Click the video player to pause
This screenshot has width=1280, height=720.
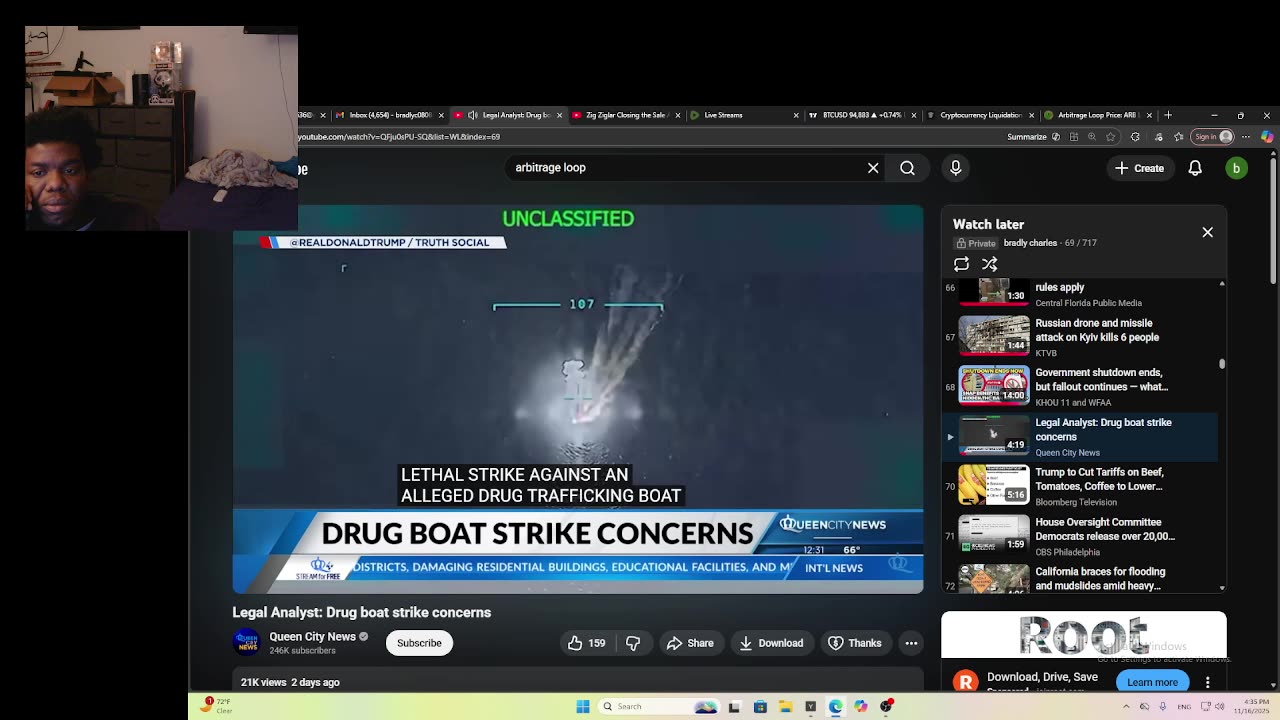pyautogui.click(x=578, y=399)
